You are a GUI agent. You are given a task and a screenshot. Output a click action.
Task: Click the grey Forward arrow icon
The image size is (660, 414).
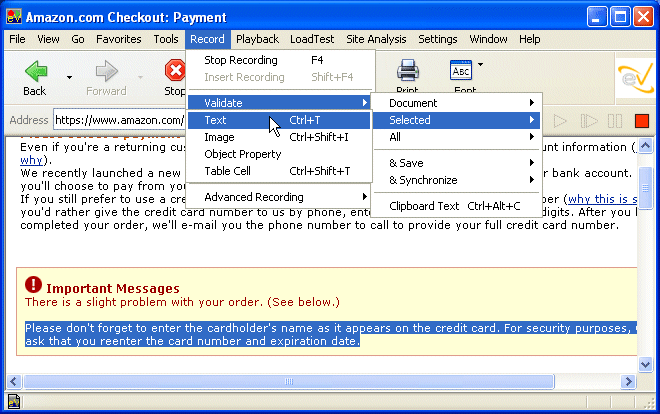click(106, 71)
